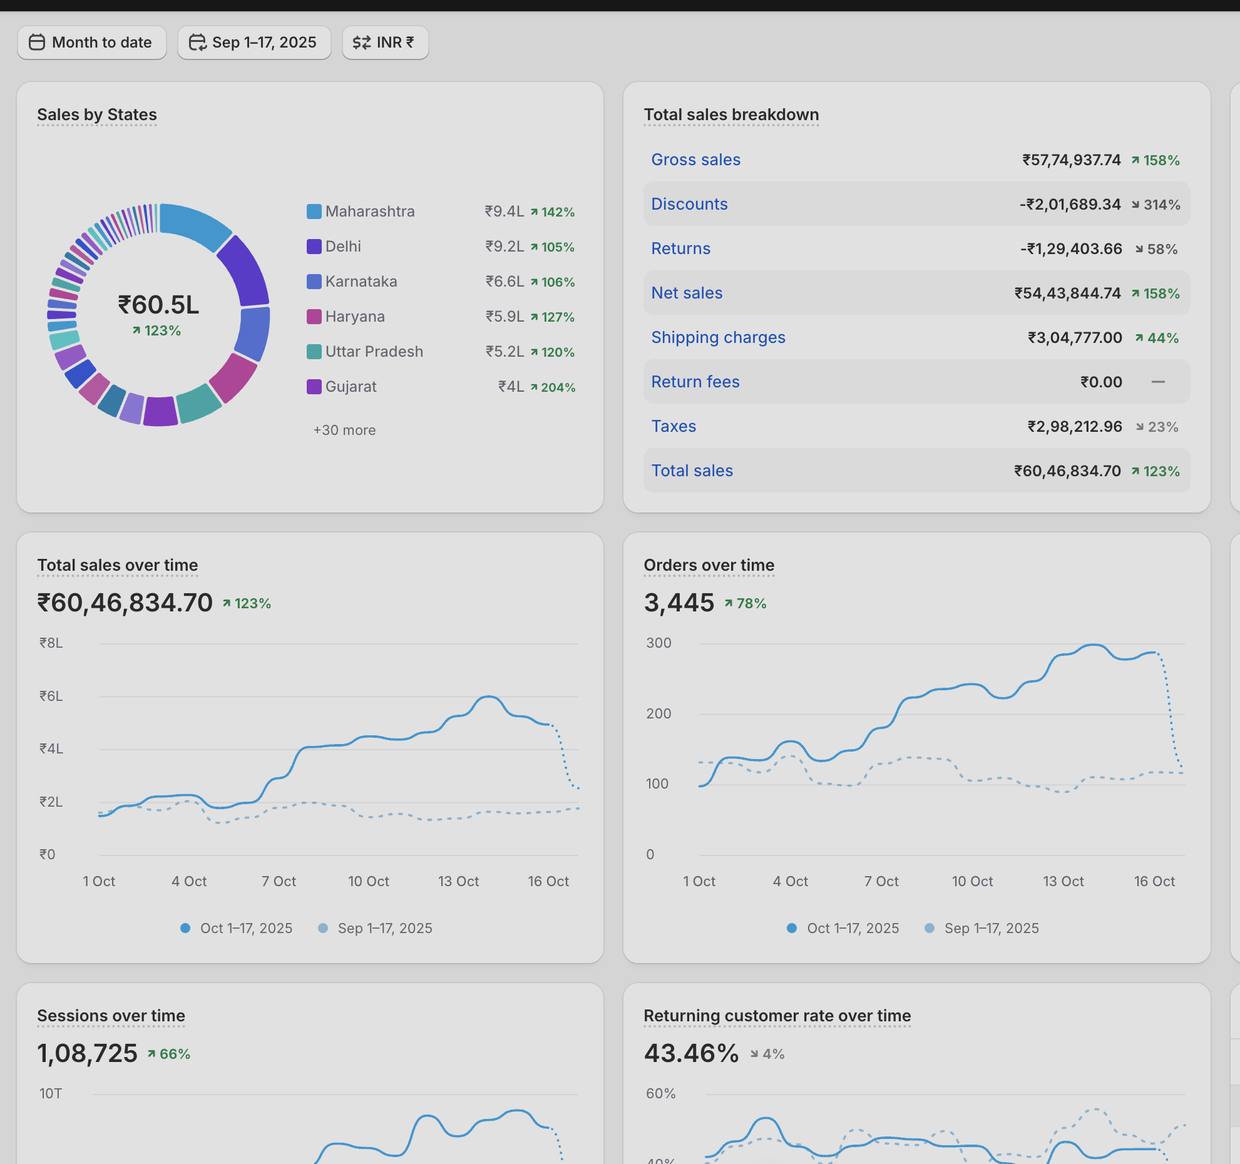The height and width of the screenshot is (1164, 1240).
Task: Click the 66% sessions increase indicator
Action: [168, 1054]
